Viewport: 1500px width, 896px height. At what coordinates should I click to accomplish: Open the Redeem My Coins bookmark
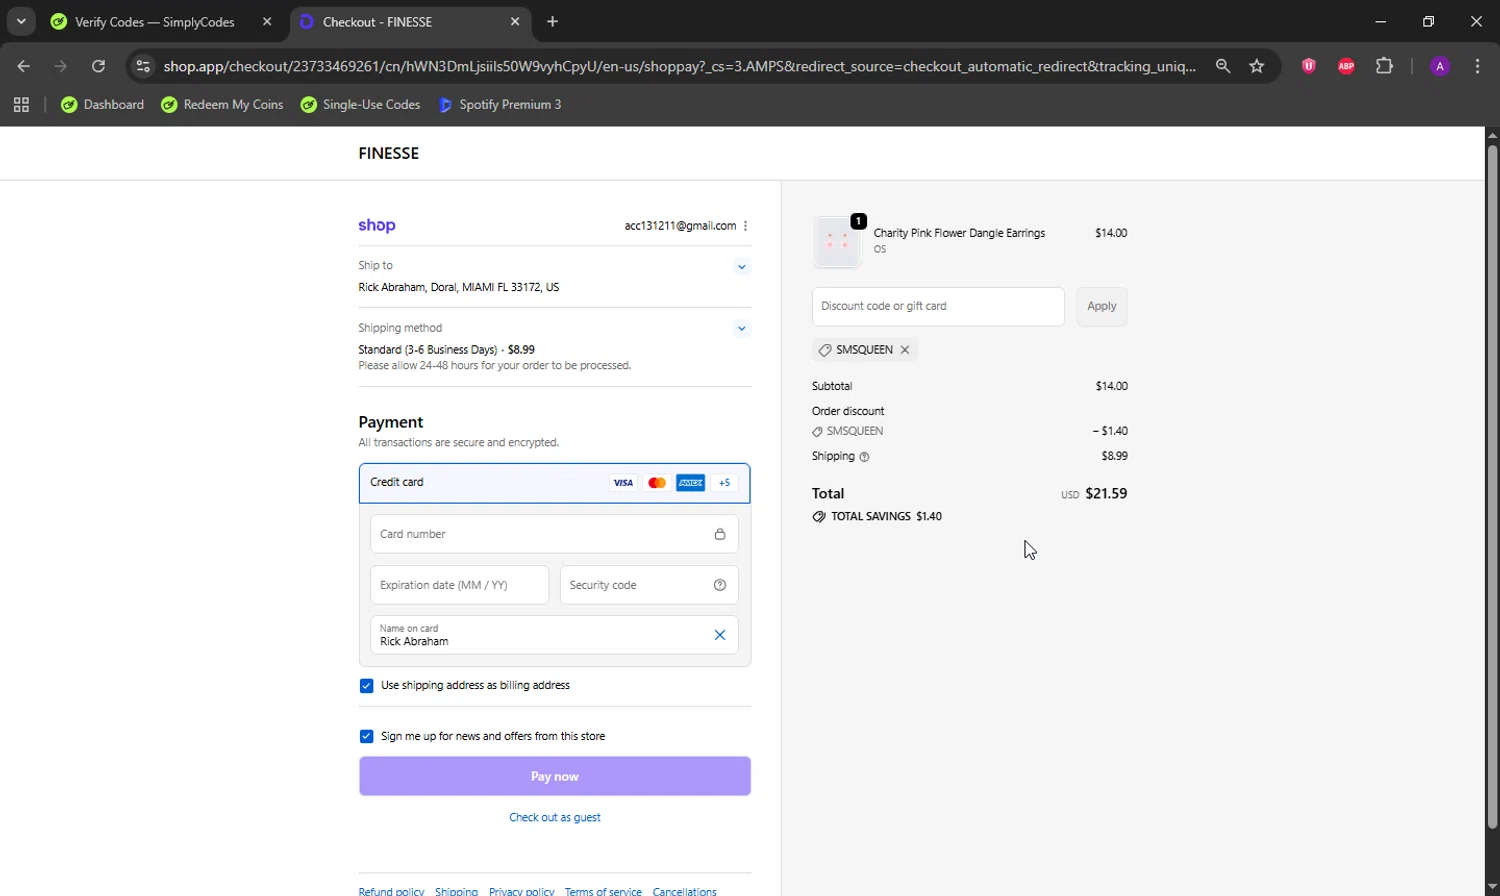pos(222,104)
